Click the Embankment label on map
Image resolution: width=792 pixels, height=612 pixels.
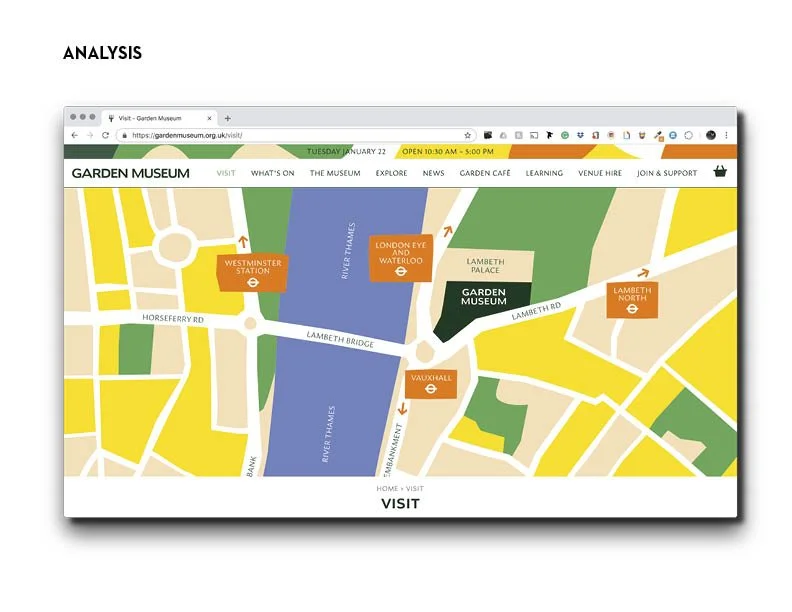[x=392, y=451]
